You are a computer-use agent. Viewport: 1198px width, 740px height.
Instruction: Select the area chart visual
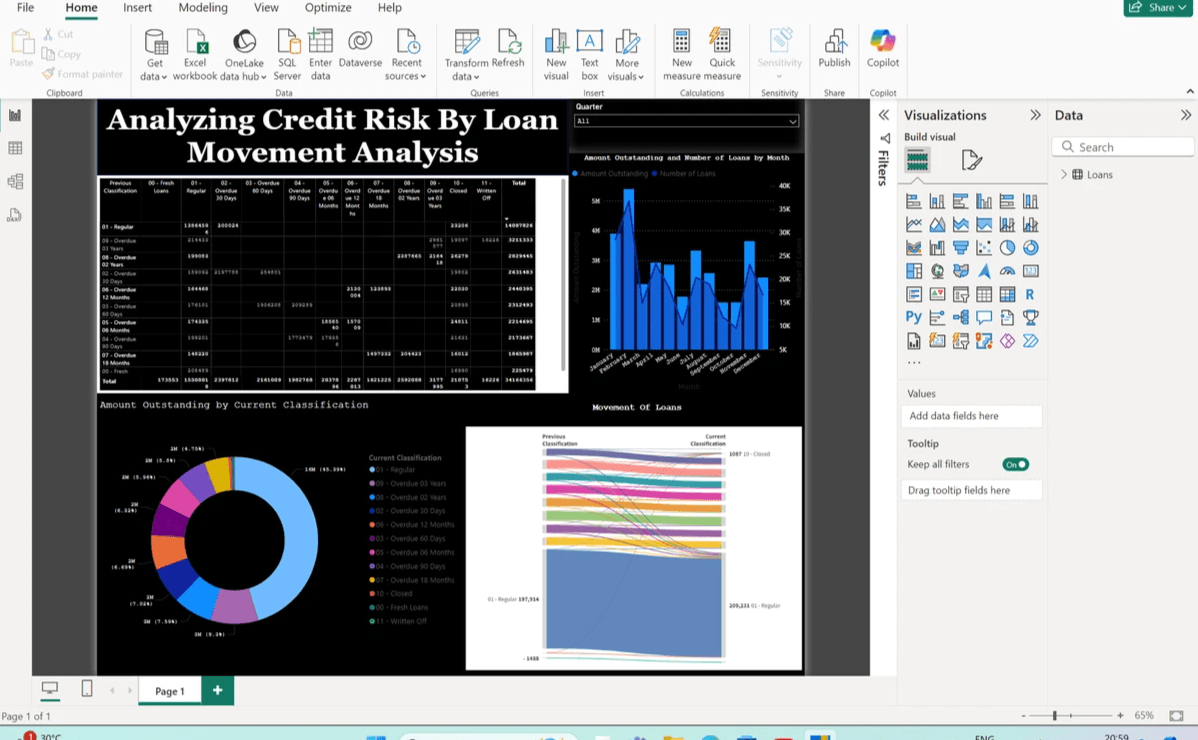[x=937, y=225]
